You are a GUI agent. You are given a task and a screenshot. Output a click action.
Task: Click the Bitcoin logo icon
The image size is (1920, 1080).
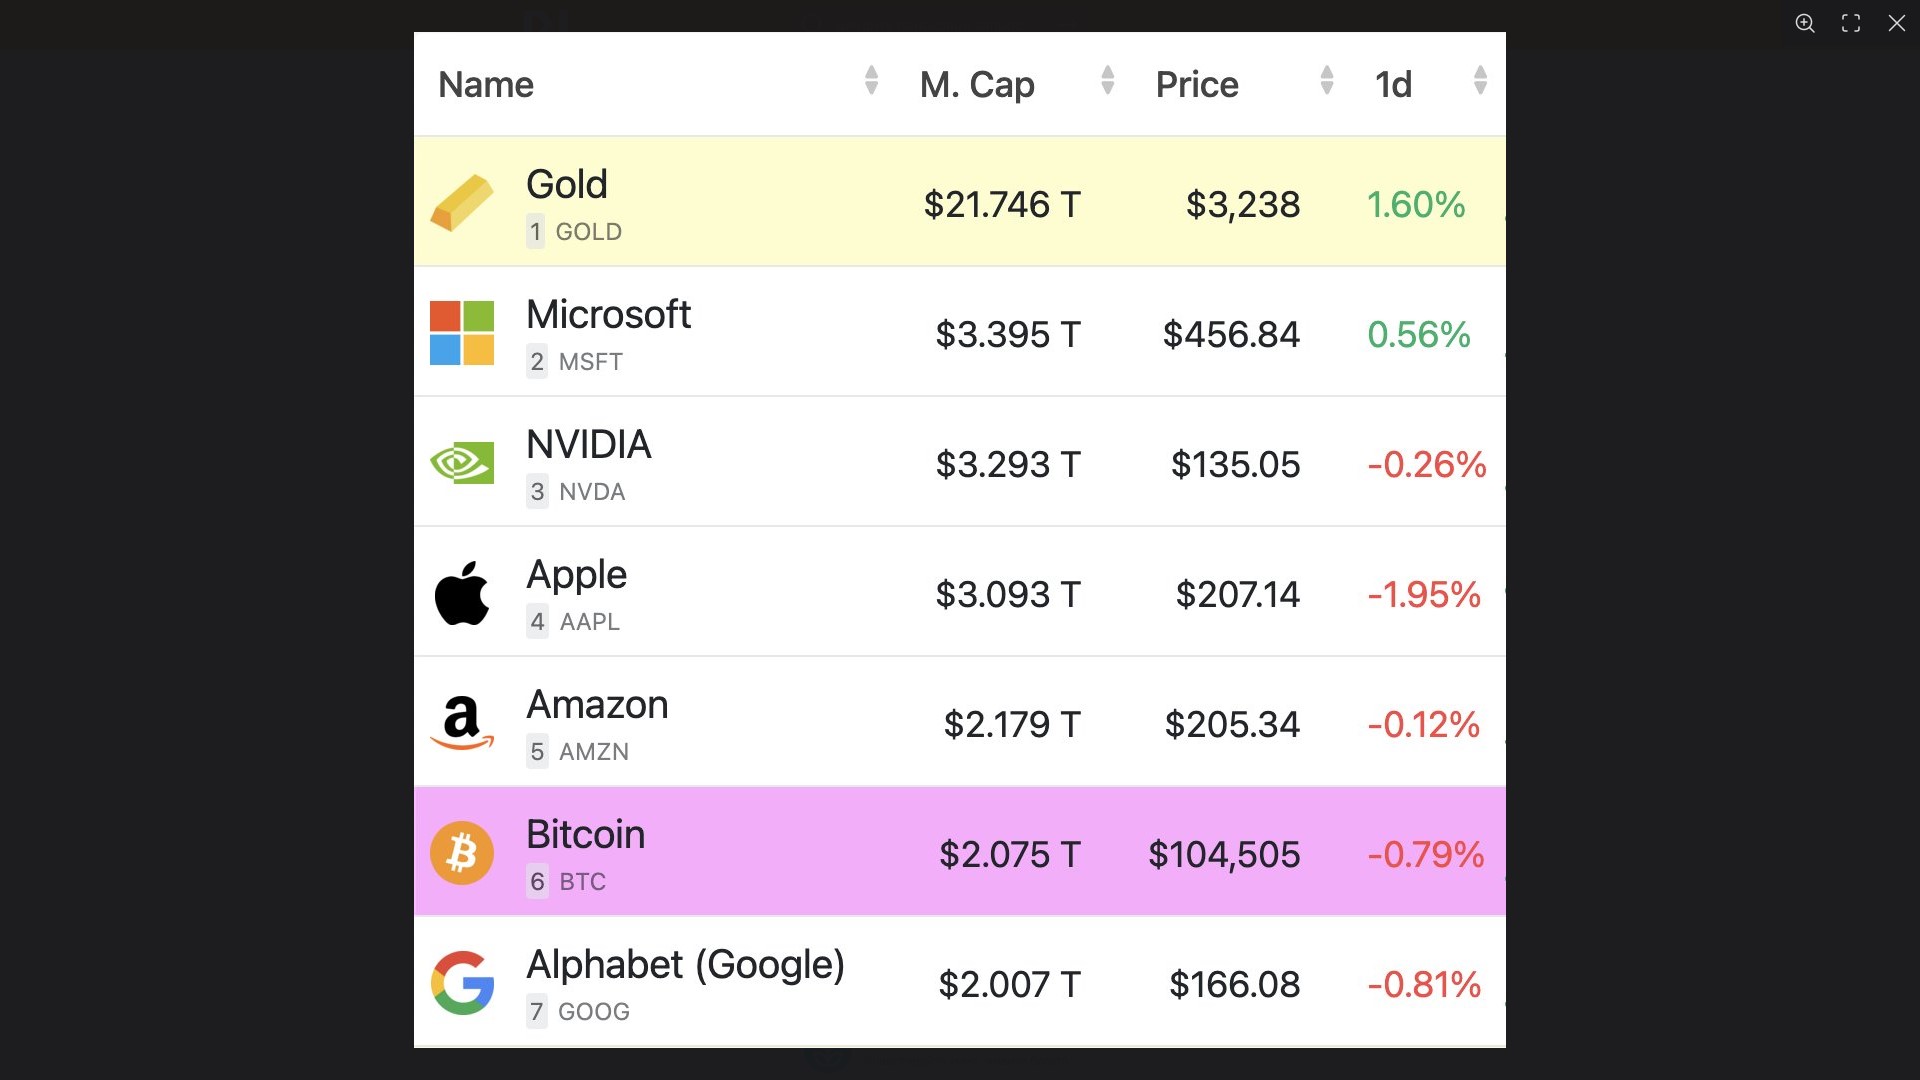click(462, 853)
